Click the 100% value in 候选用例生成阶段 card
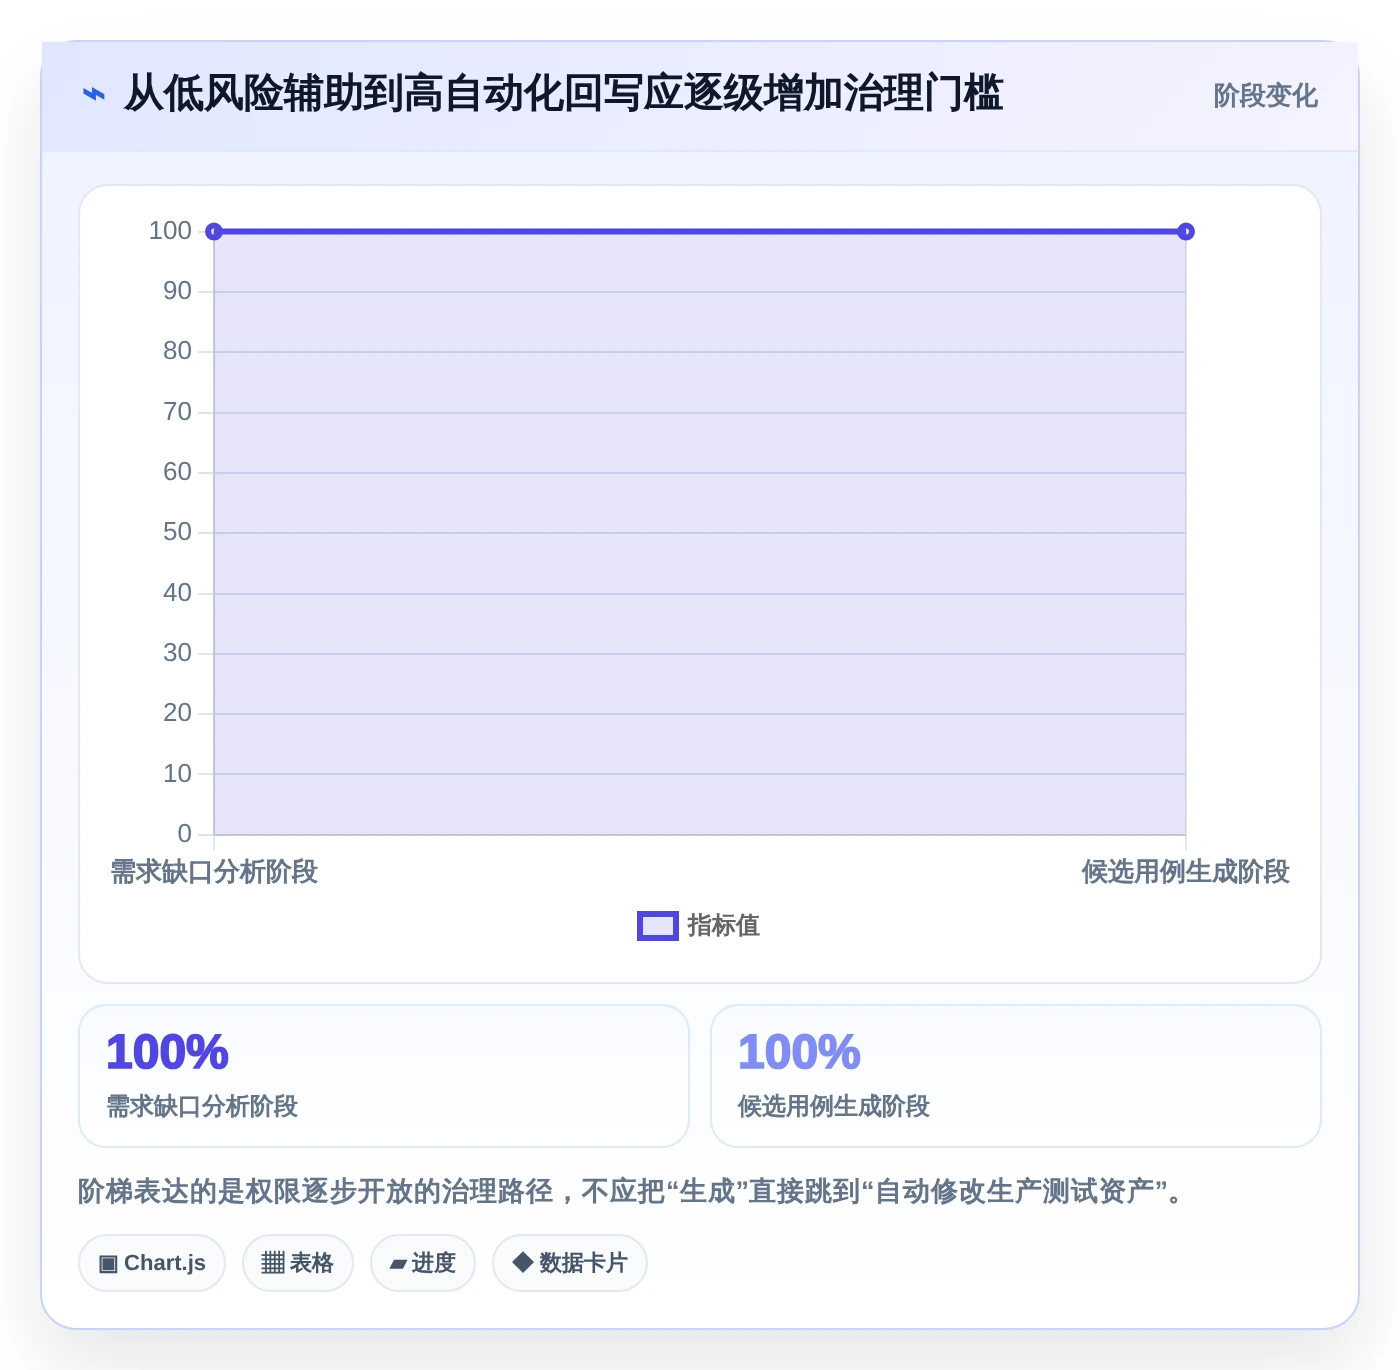Viewport: 1400px width, 1370px height. click(799, 1052)
